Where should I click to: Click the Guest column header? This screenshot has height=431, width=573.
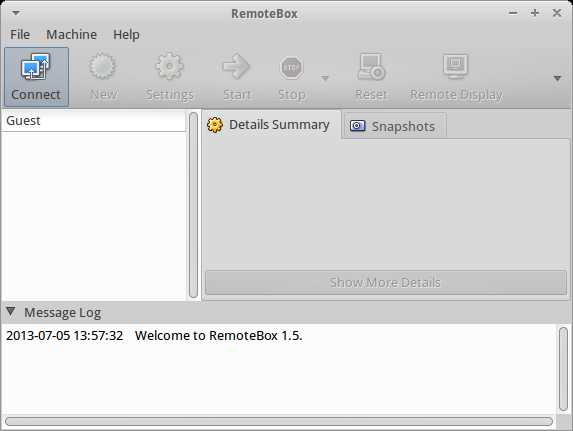tap(94, 121)
